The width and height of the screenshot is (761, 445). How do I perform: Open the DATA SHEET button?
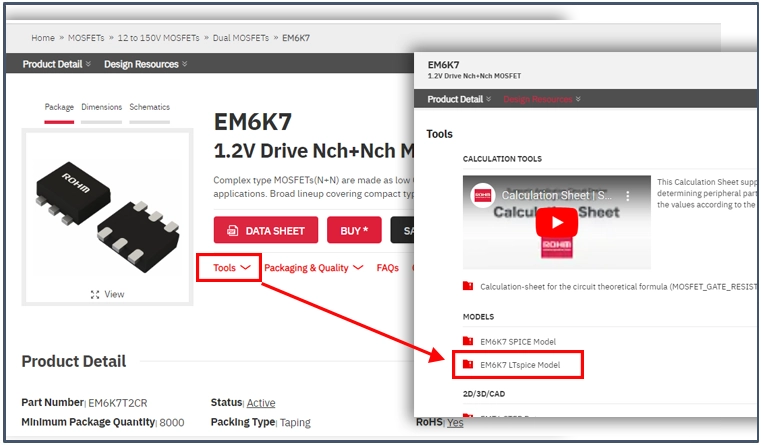(x=266, y=230)
